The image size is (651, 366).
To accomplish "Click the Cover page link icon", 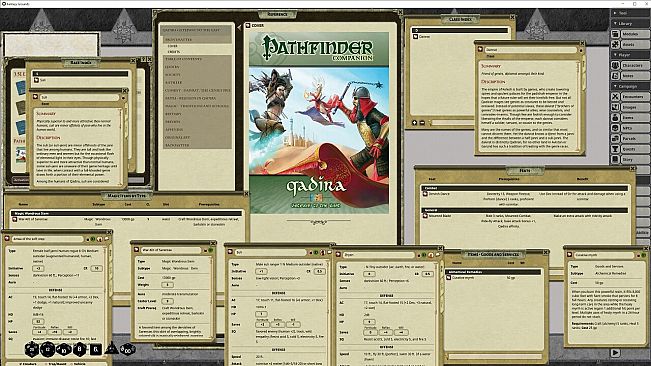I will pos(248,25).
